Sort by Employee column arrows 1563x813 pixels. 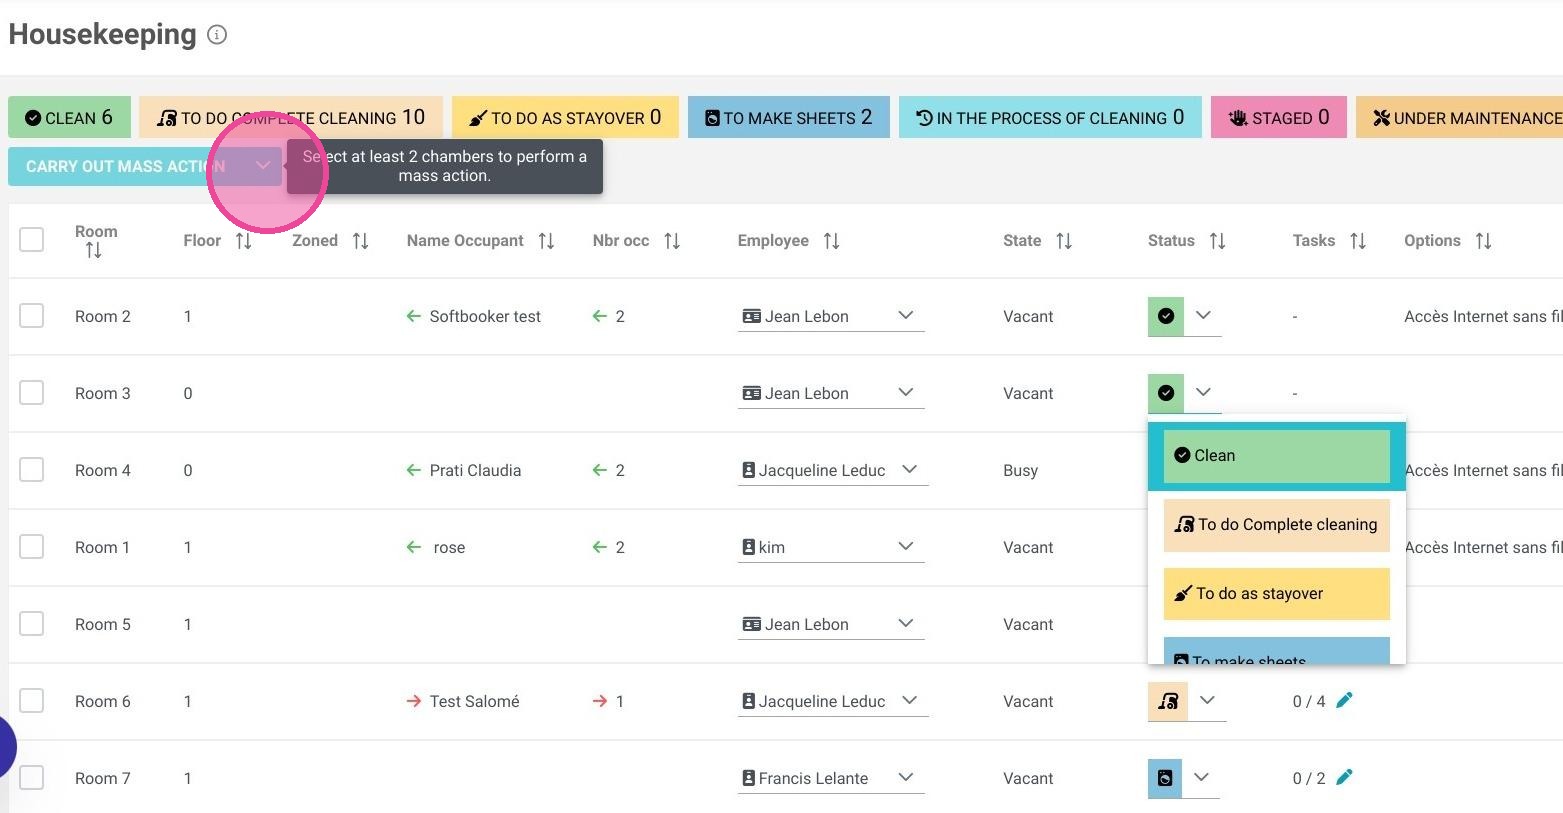pyautogui.click(x=831, y=241)
